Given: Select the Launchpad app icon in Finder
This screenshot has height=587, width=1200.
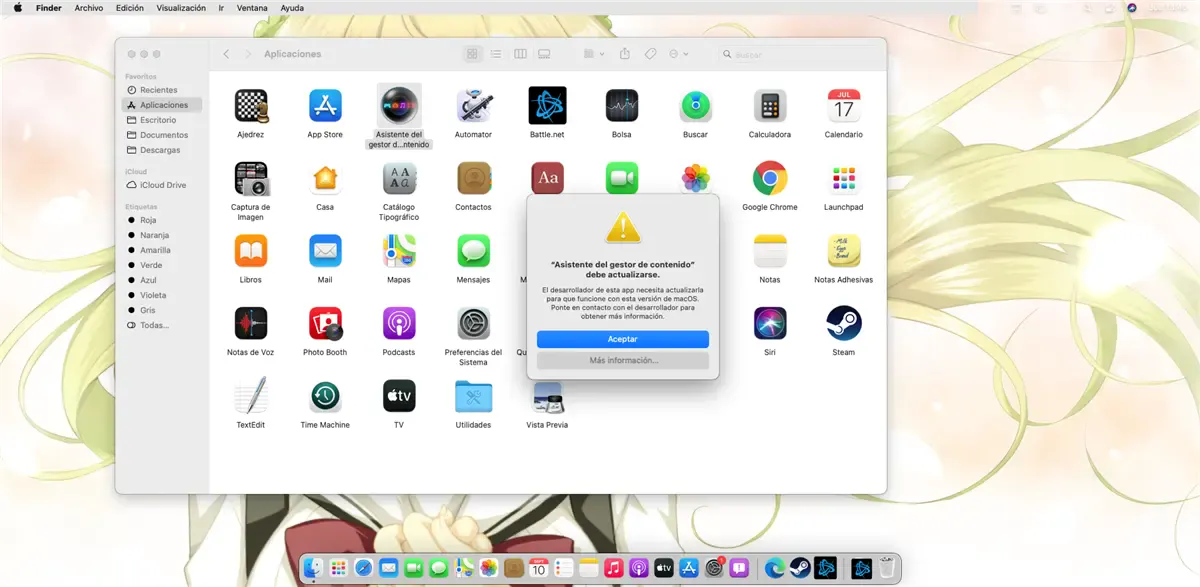Looking at the screenshot, I should coord(844,179).
